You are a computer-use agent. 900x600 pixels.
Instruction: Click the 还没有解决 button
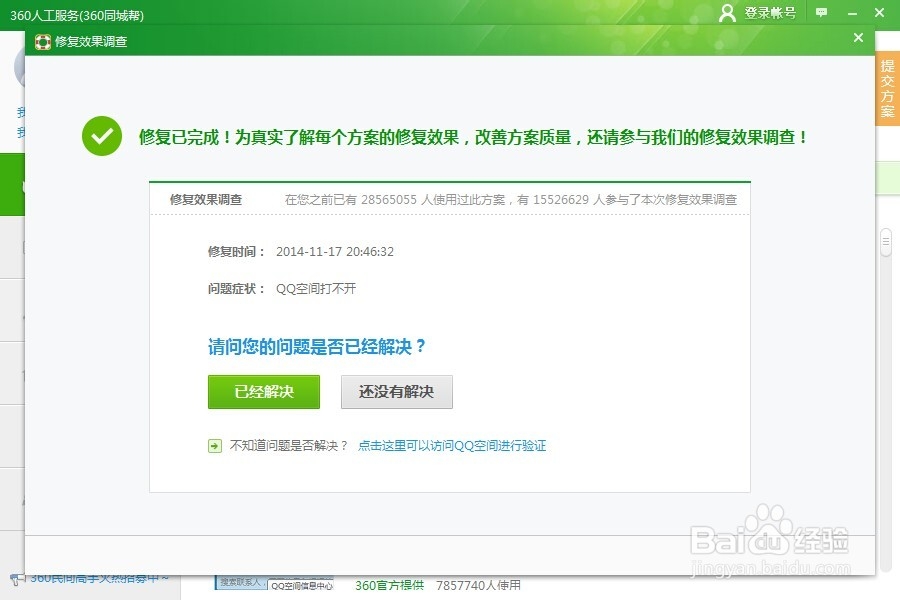397,392
